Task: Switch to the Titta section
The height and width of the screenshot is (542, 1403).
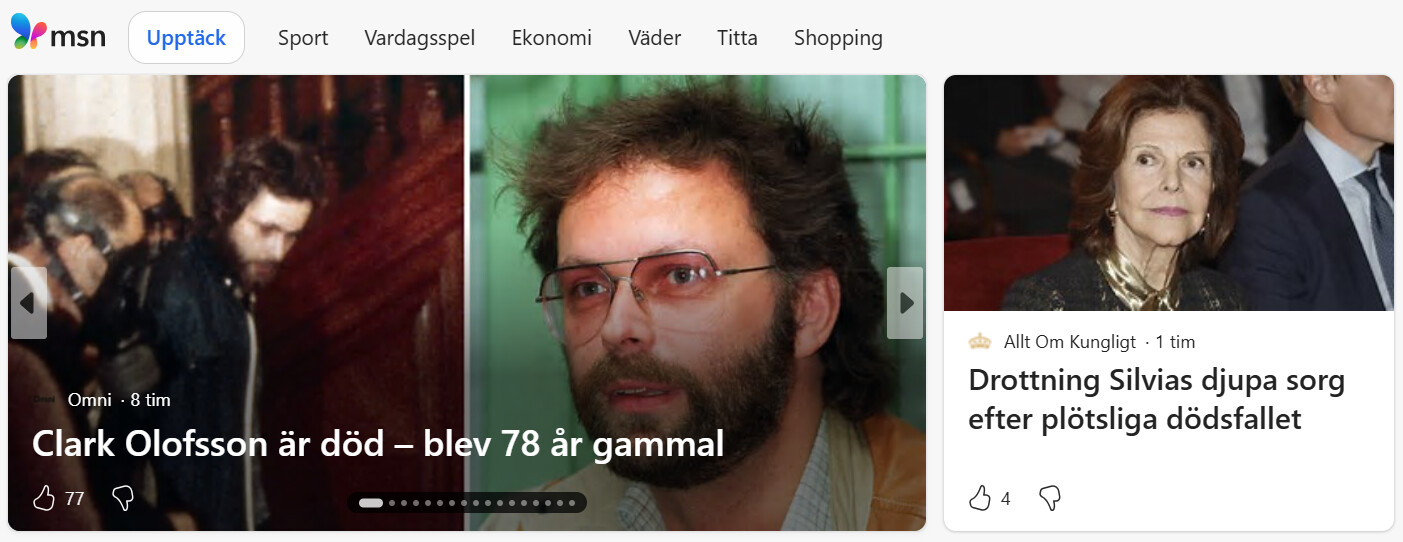Action: coord(738,38)
